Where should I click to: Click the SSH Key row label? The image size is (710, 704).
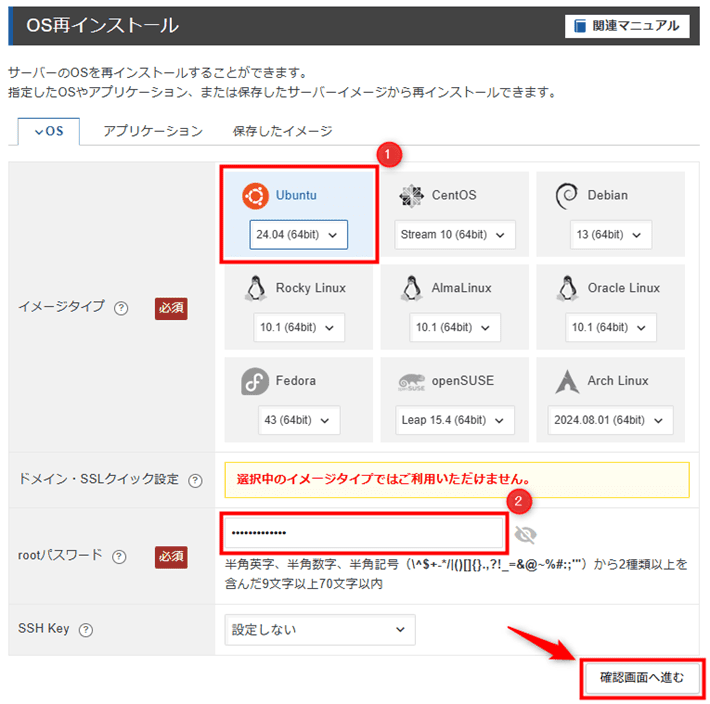click(x=43, y=629)
